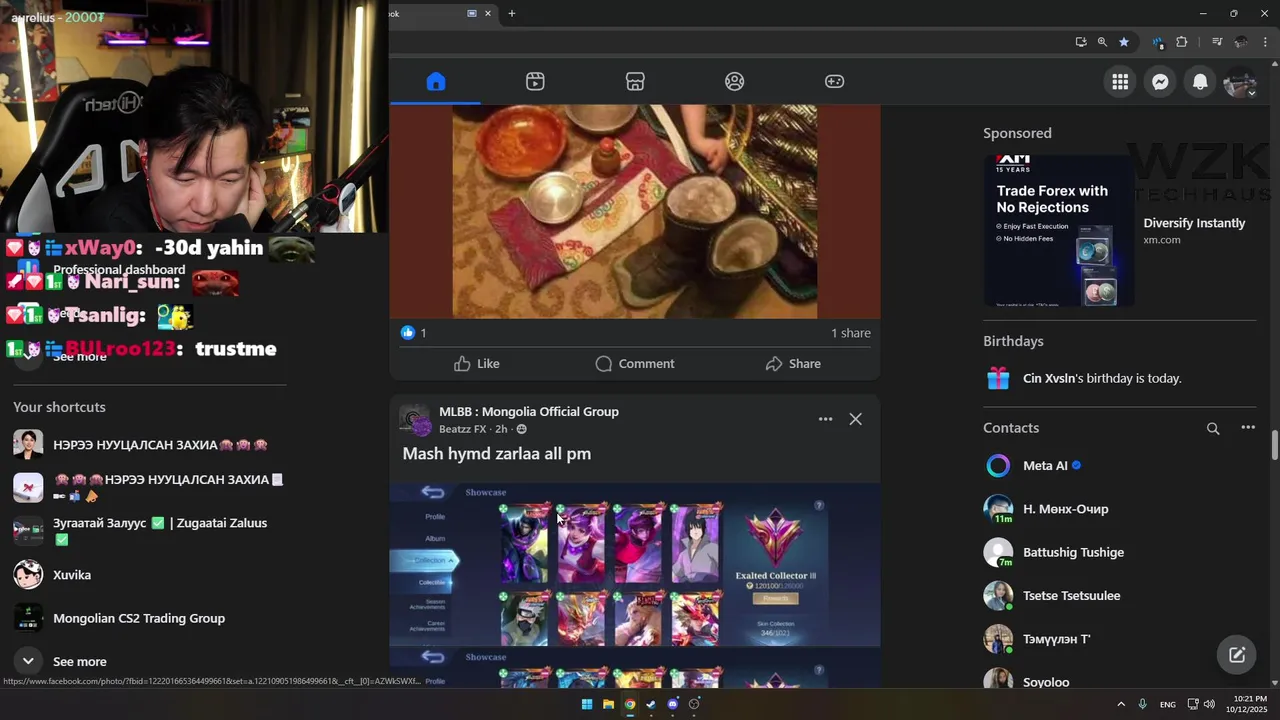The width and height of the screenshot is (1280, 720).
Task: Open the Facebook Marketplace tab
Action: coord(635,81)
